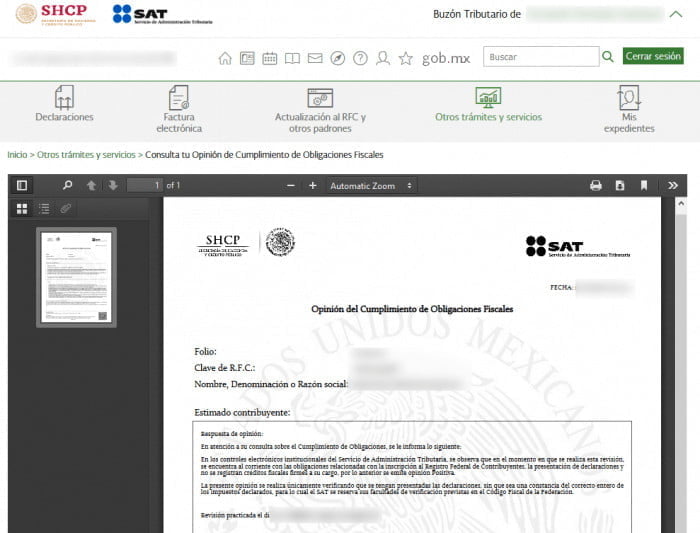This screenshot has width=700, height=533.
Task: Click the RFC update gears icon
Action: [x=320, y=98]
